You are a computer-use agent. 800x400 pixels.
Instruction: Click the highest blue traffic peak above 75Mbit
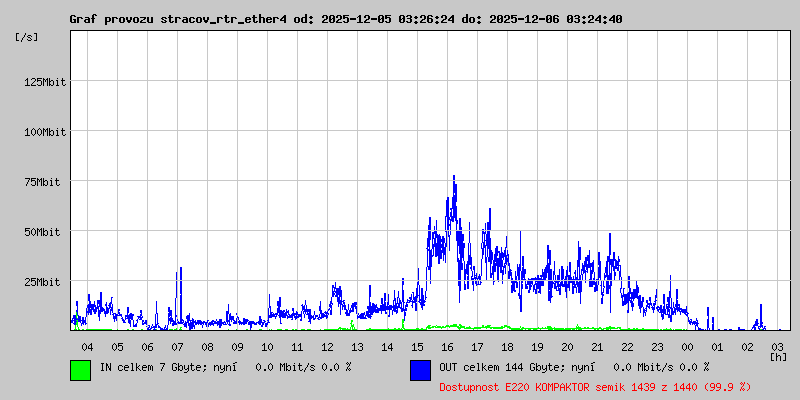454,178
